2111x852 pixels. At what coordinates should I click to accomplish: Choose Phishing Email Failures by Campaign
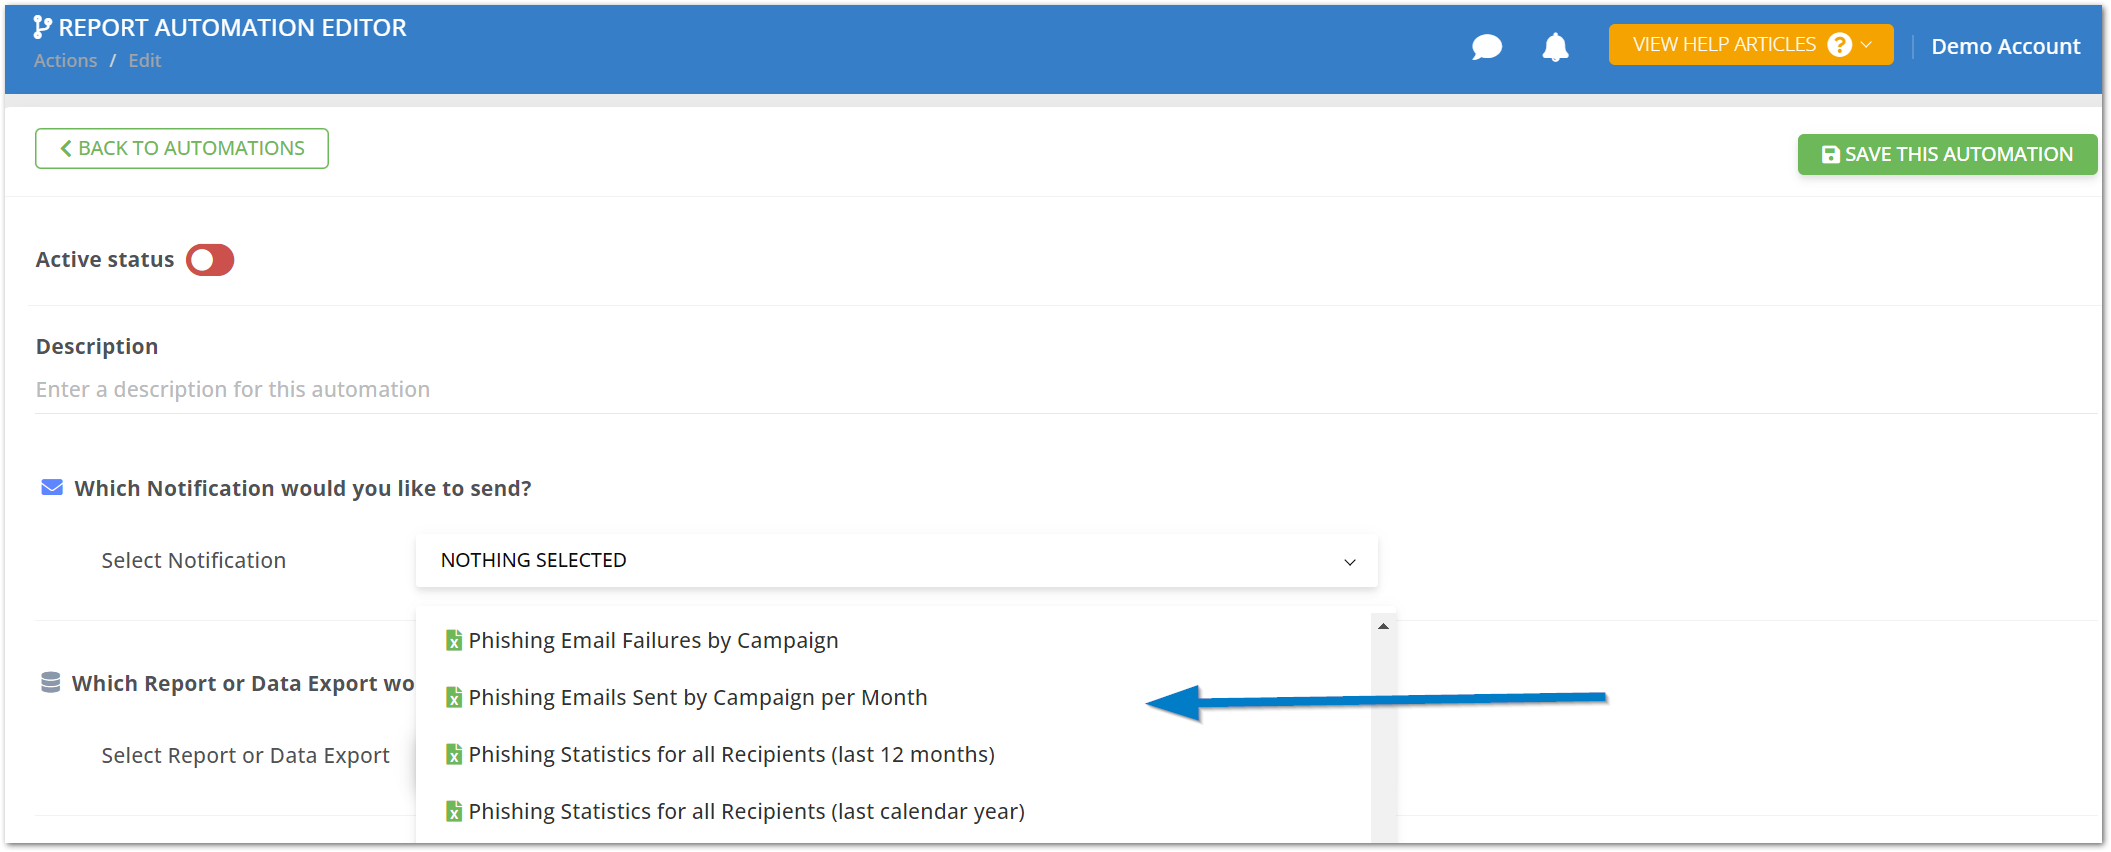click(653, 640)
